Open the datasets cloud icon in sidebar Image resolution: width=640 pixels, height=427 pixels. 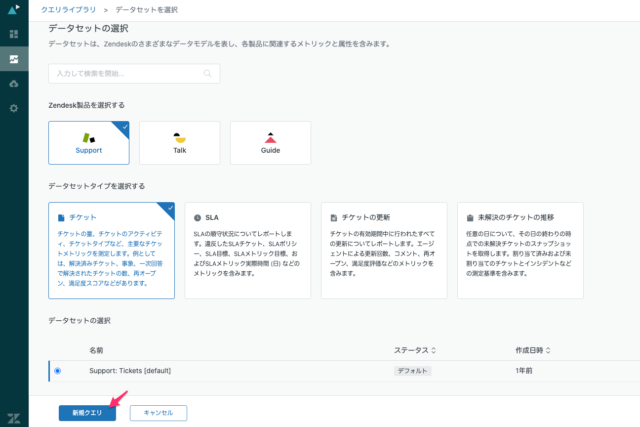click(x=14, y=84)
